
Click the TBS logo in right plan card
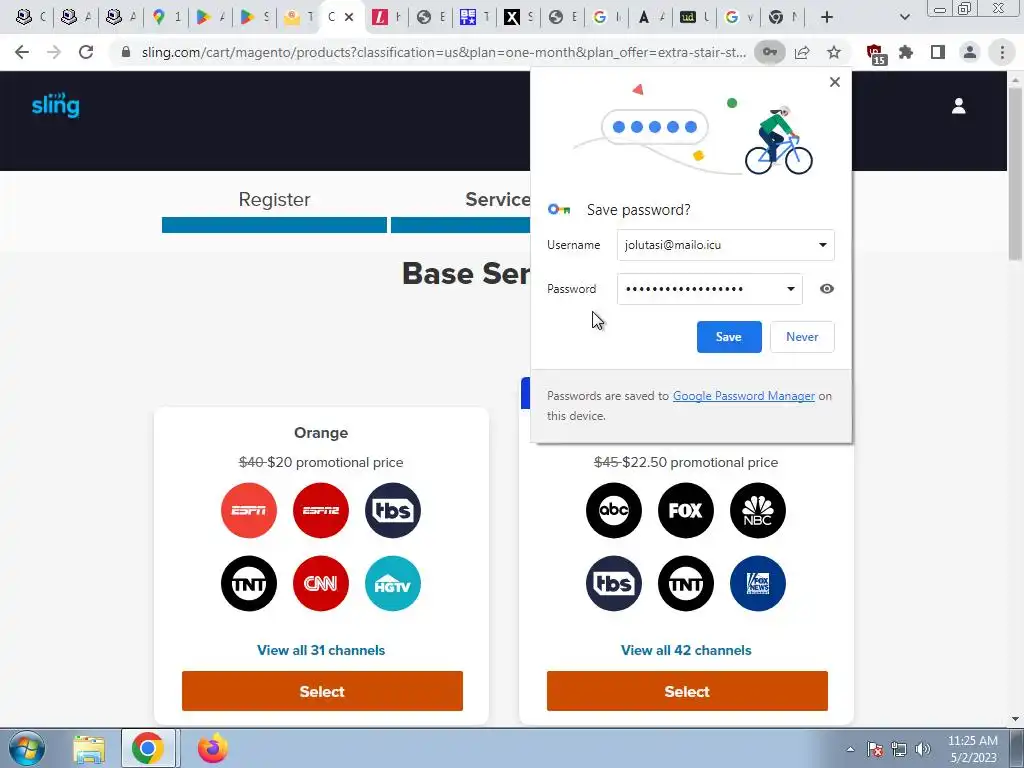[x=614, y=584]
